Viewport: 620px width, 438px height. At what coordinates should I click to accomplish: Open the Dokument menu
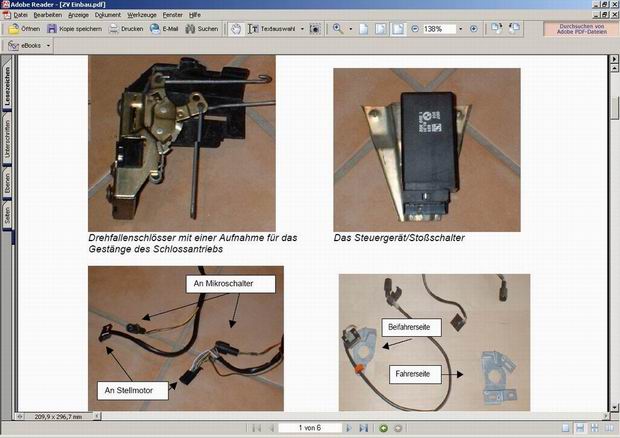click(x=108, y=15)
